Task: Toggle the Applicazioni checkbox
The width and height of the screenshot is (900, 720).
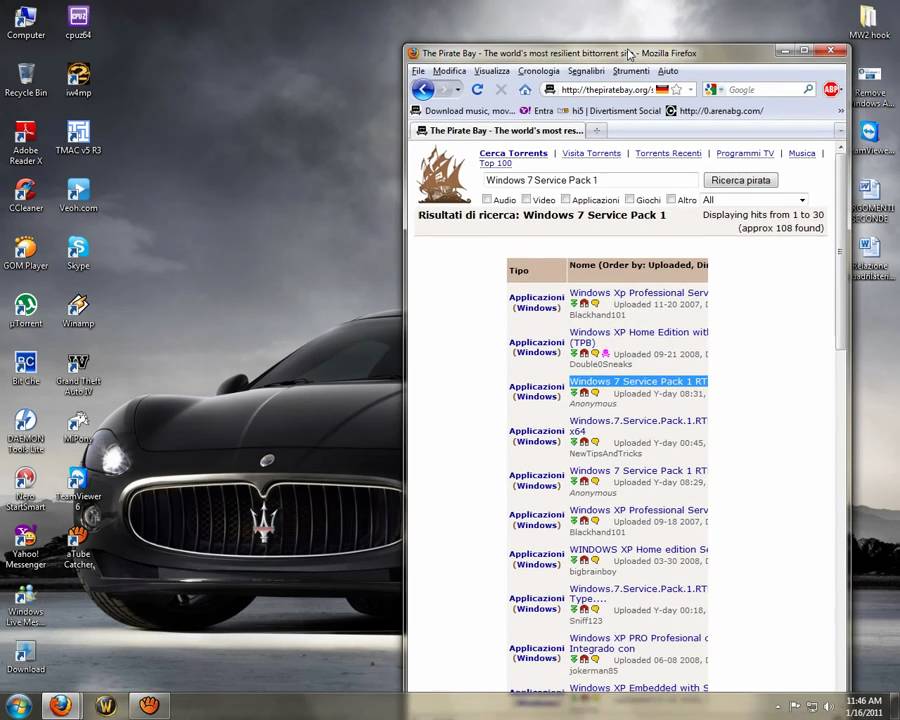Action: click(566, 199)
